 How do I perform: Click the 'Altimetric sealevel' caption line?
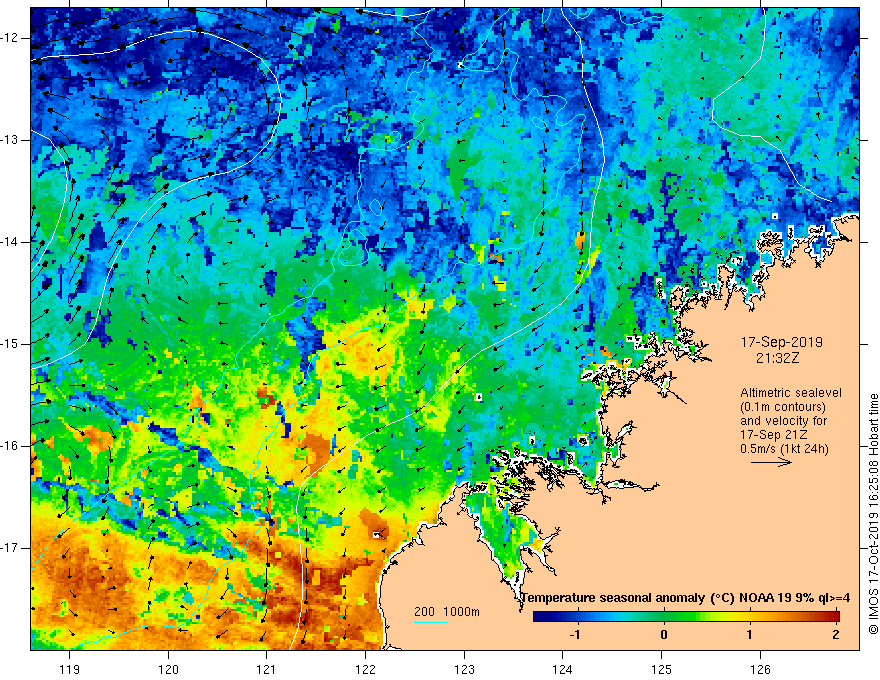pyautogui.click(x=791, y=393)
